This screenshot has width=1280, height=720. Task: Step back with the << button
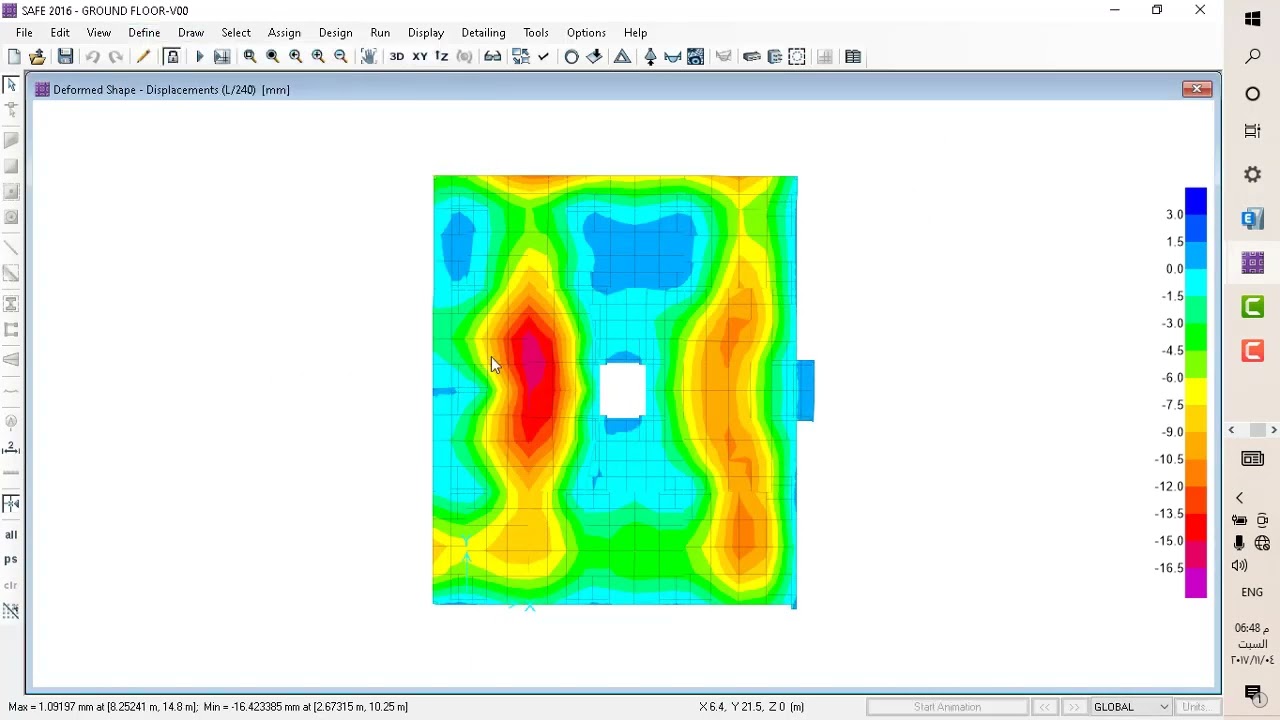pyautogui.click(x=1044, y=707)
